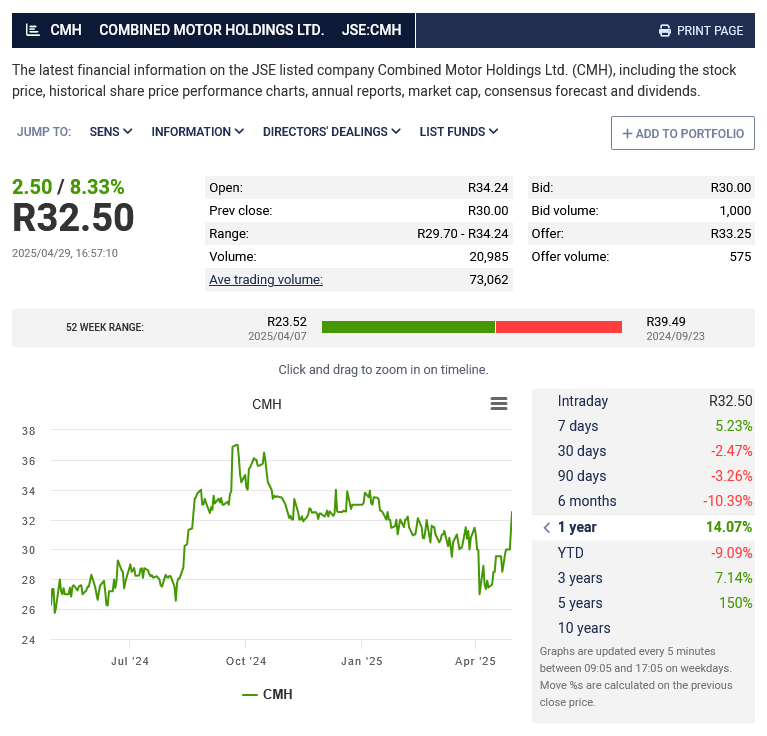Click the Range value R29.70 - R34.24
767x736 pixels.
pyautogui.click(x=462, y=234)
